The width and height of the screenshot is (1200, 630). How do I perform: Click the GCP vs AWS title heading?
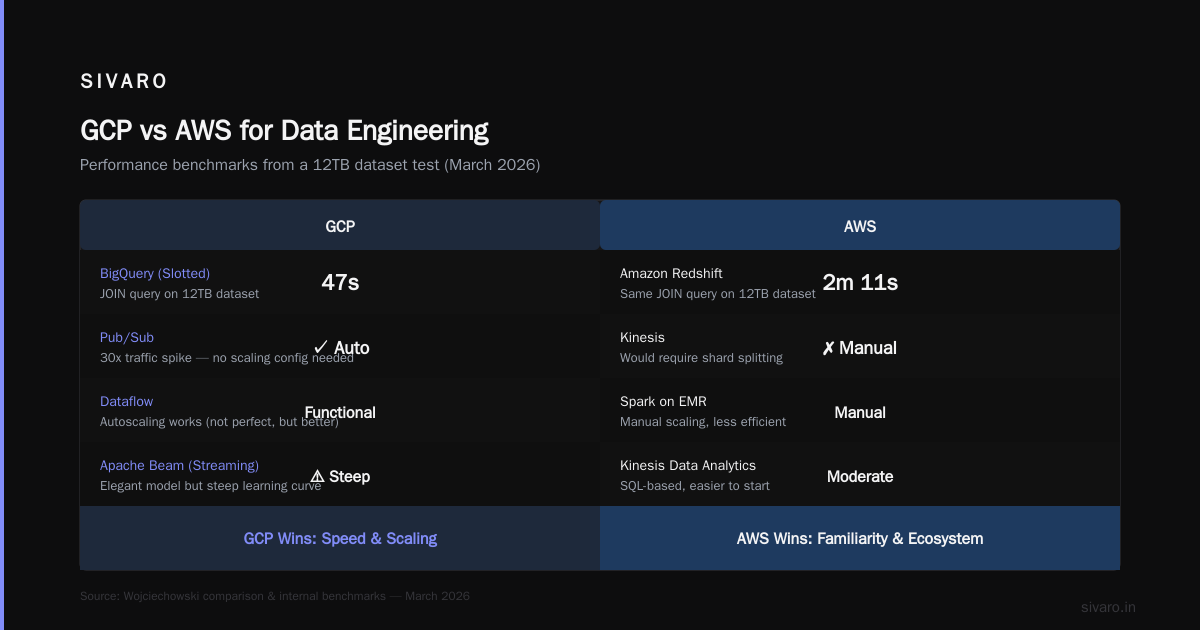tap(284, 130)
